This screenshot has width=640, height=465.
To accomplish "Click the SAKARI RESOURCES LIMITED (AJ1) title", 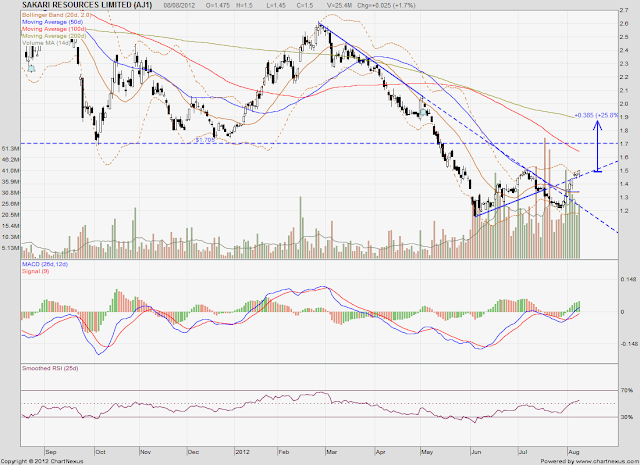I will 87,5.
